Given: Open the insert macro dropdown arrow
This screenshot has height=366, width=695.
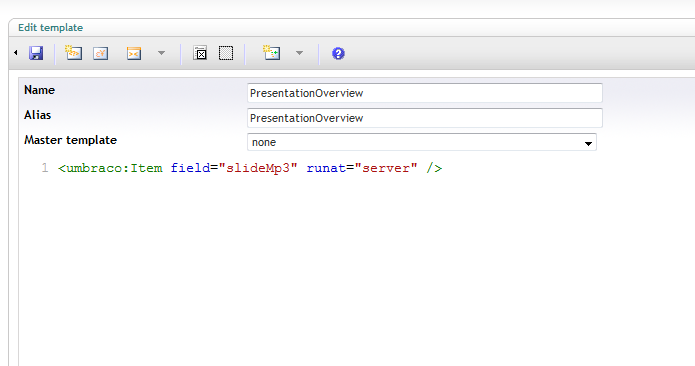Looking at the screenshot, I should (161, 53).
